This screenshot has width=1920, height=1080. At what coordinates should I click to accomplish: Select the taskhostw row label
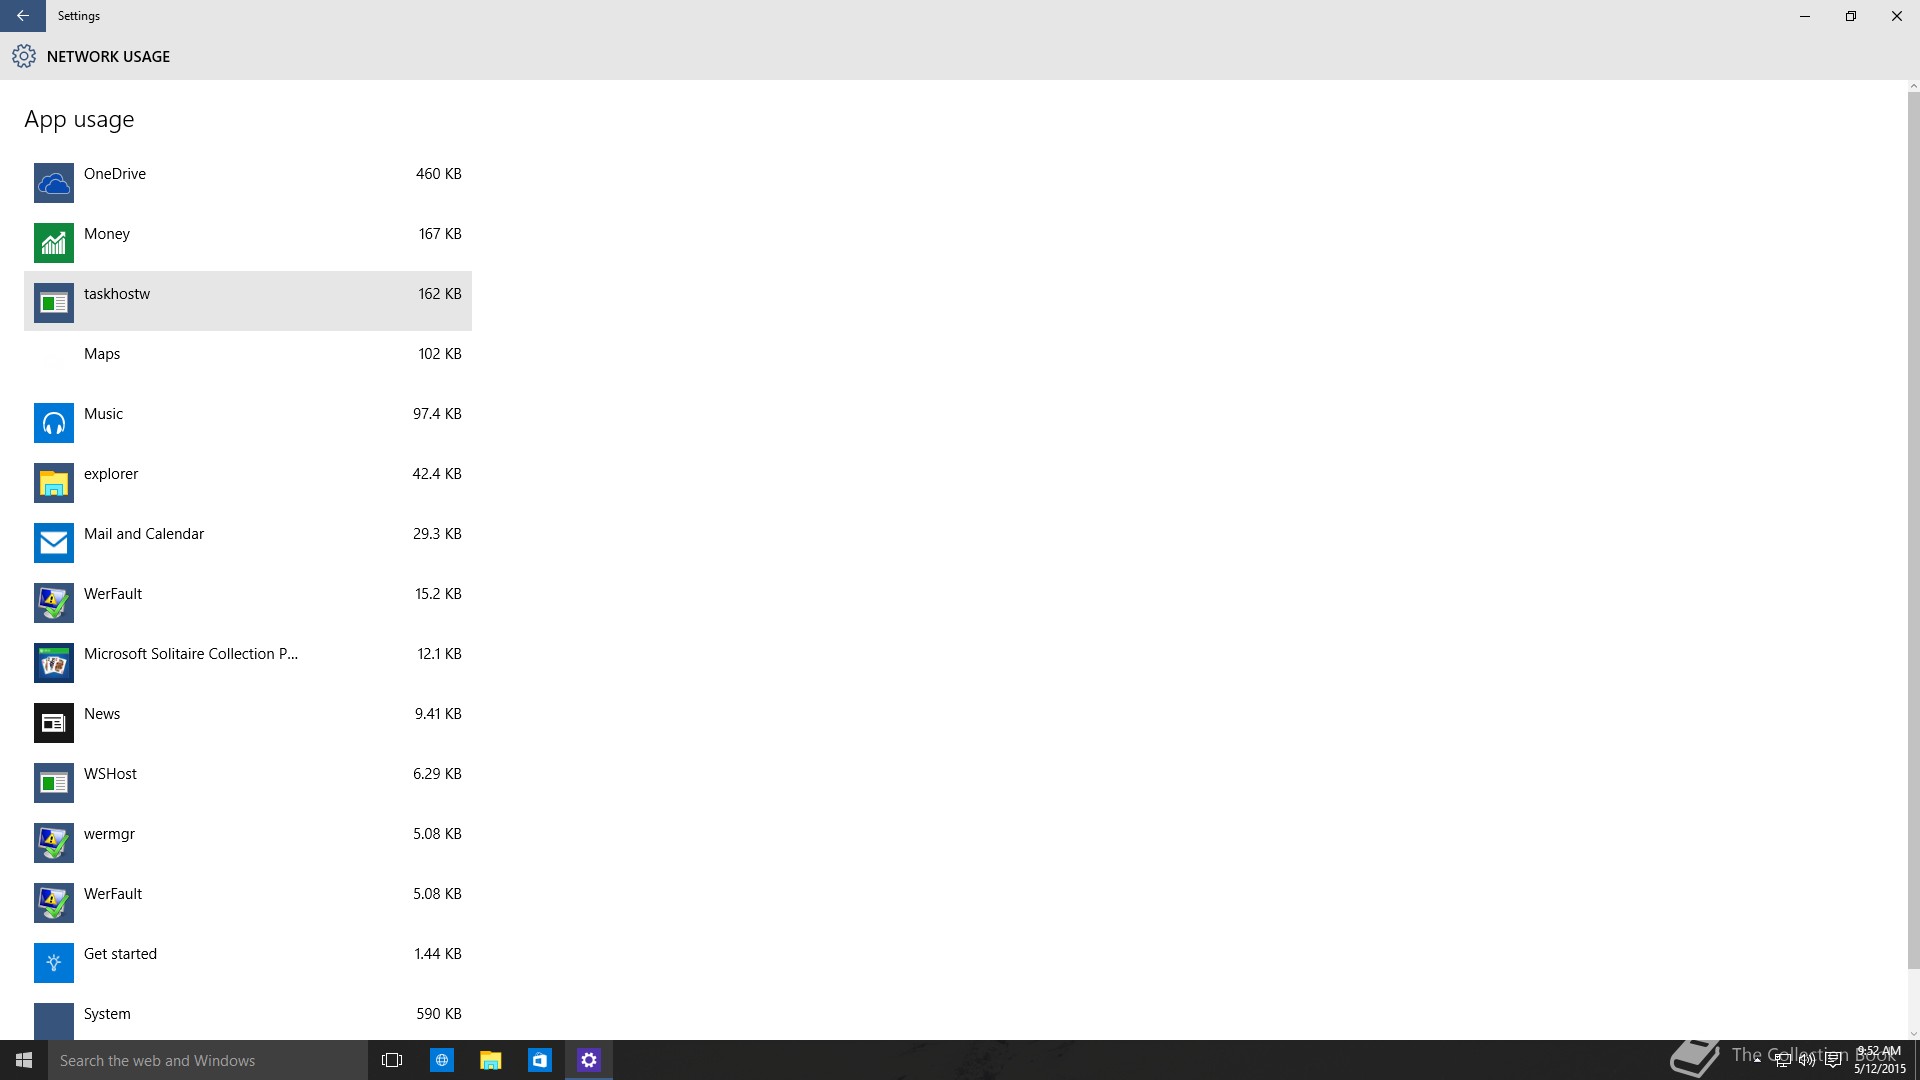pos(117,294)
